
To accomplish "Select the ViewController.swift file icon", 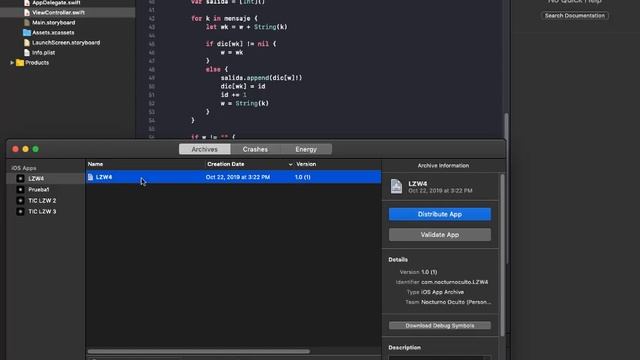I will [27, 13].
